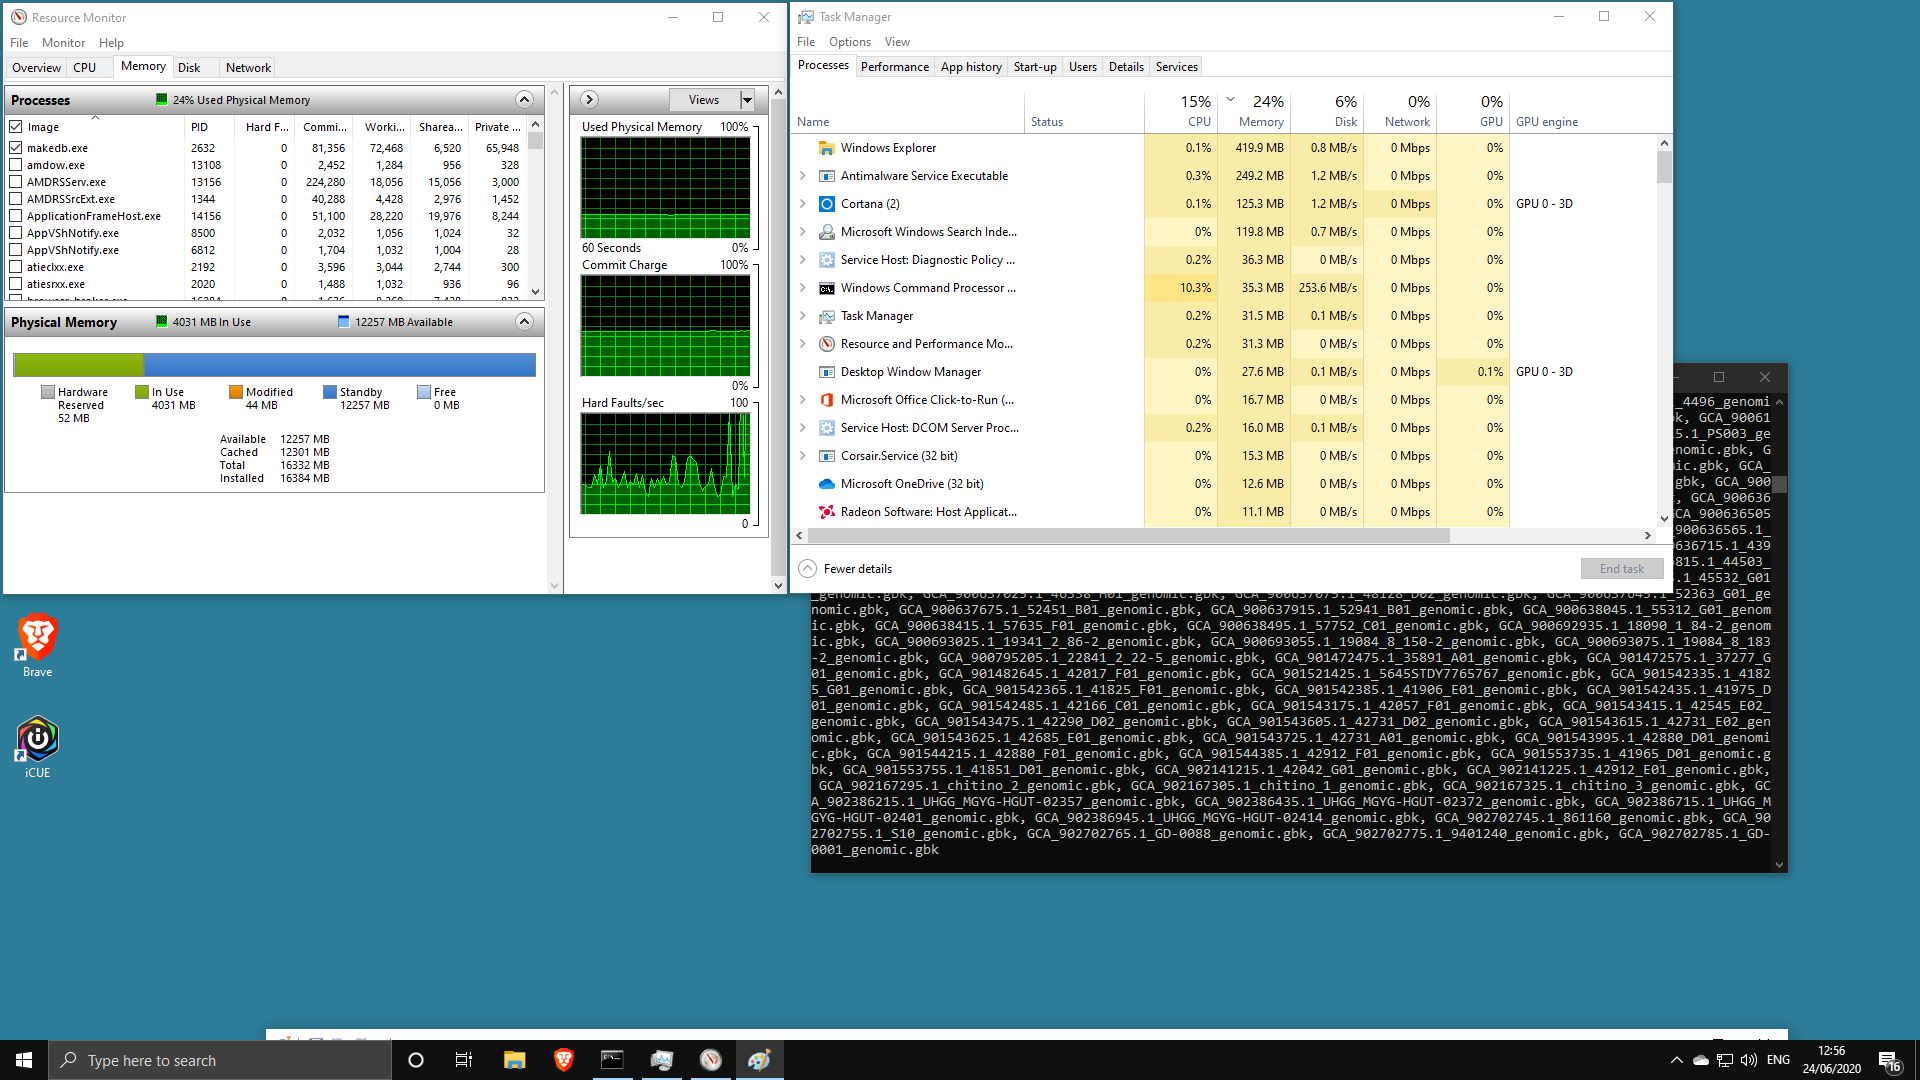Expand the Windows Command Processor group

802,288
